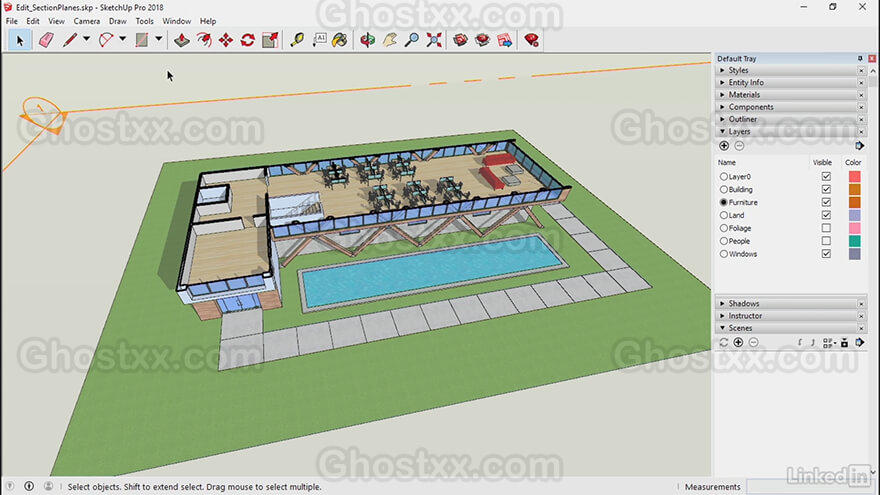Open the Draw menu
This screenshot has height=495, width=880.
click(117, 21)
